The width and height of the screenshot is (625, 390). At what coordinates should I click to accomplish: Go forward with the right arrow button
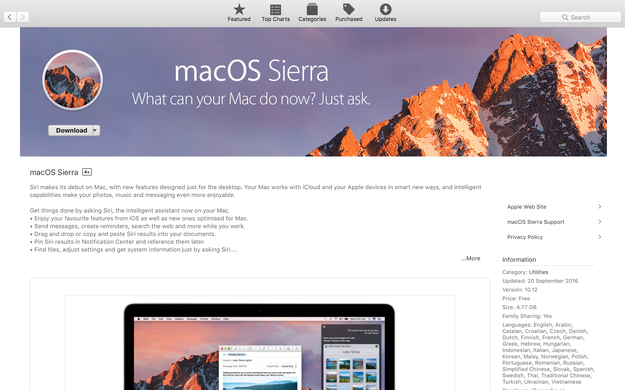click(x=23, y=17)
